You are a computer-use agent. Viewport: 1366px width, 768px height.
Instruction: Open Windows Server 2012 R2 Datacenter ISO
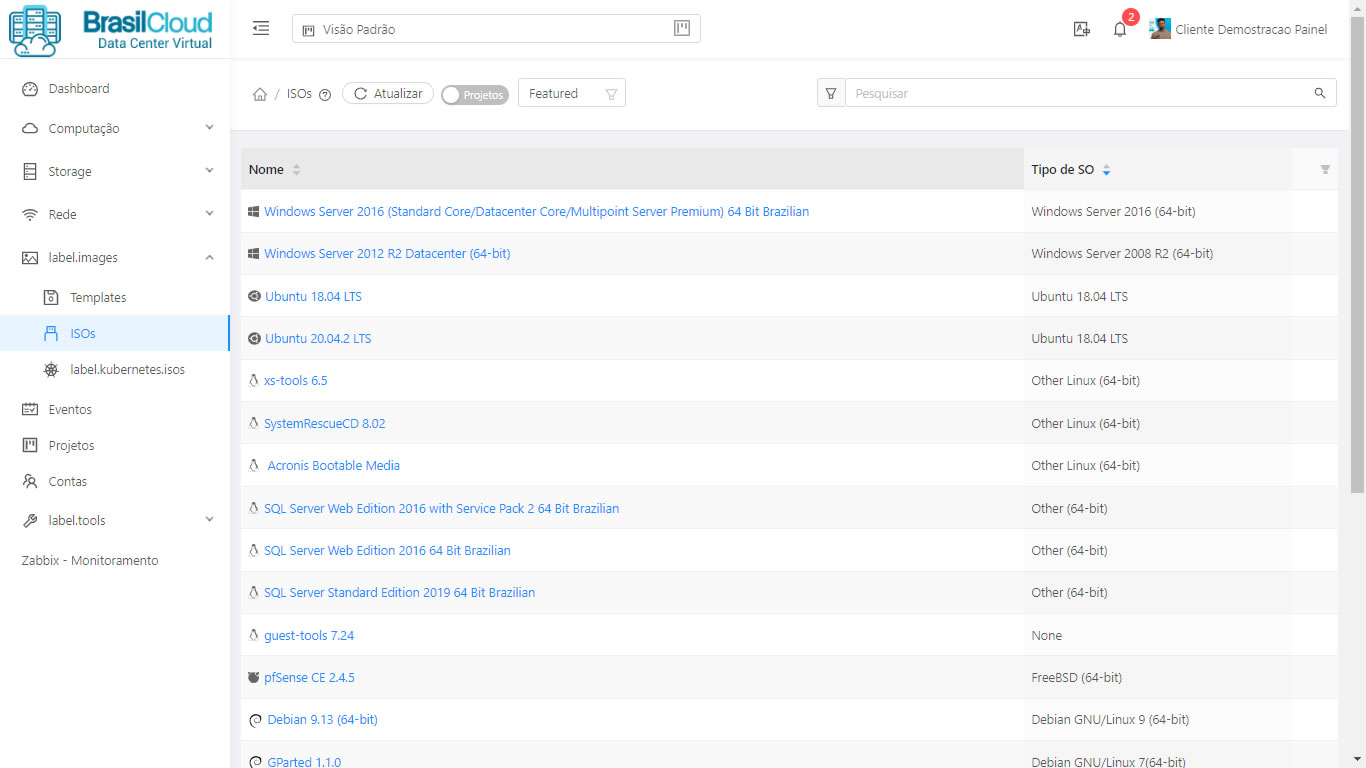click(x=387, y=254)
